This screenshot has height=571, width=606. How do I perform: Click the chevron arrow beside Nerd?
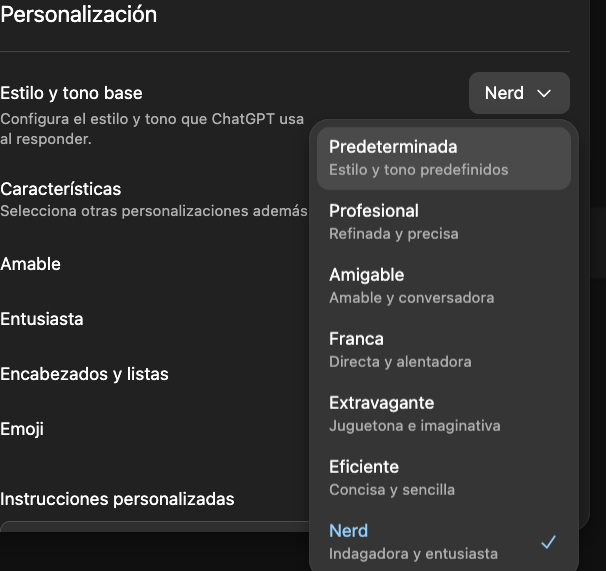(x=545, y=93)
